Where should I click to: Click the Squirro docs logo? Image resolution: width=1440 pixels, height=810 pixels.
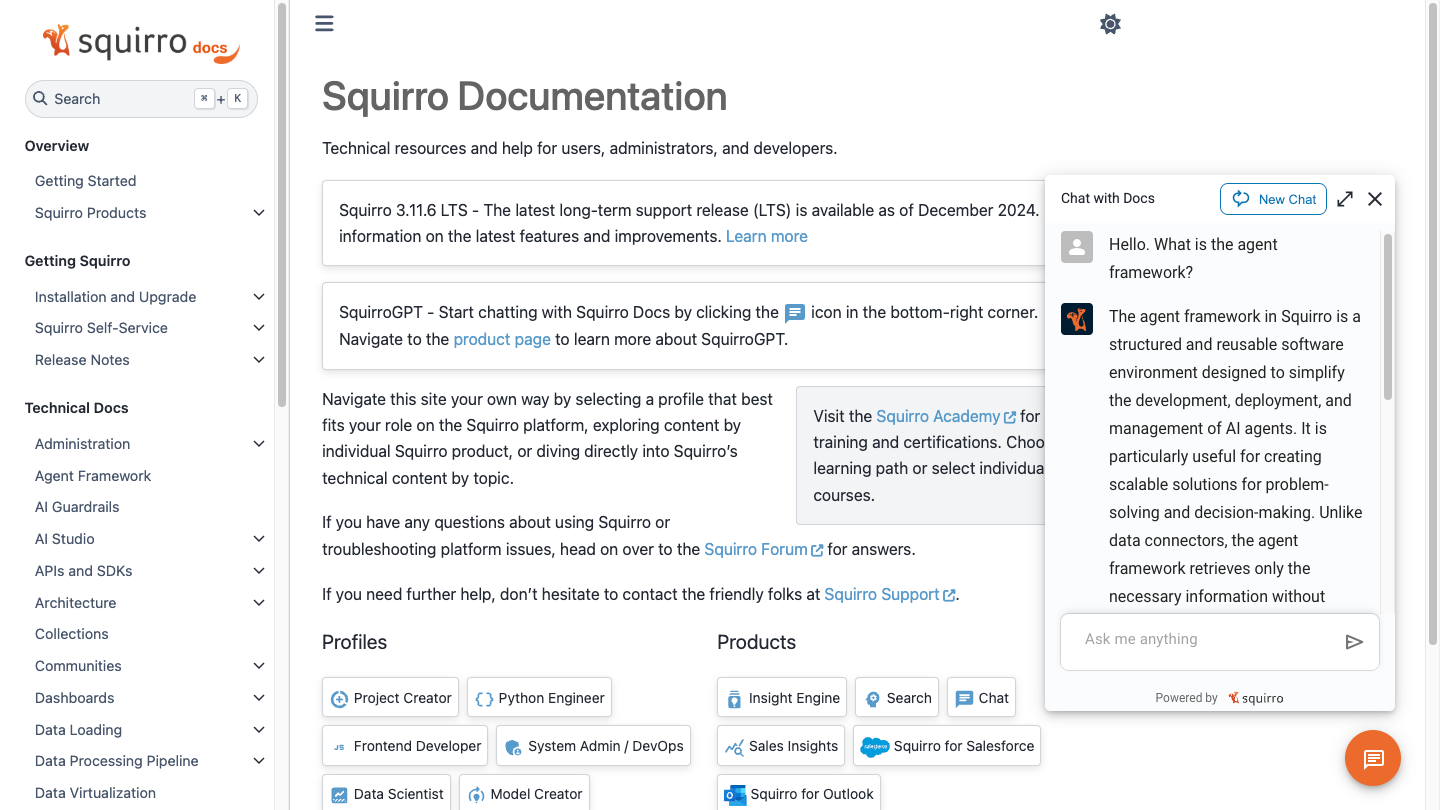point(141,43)
